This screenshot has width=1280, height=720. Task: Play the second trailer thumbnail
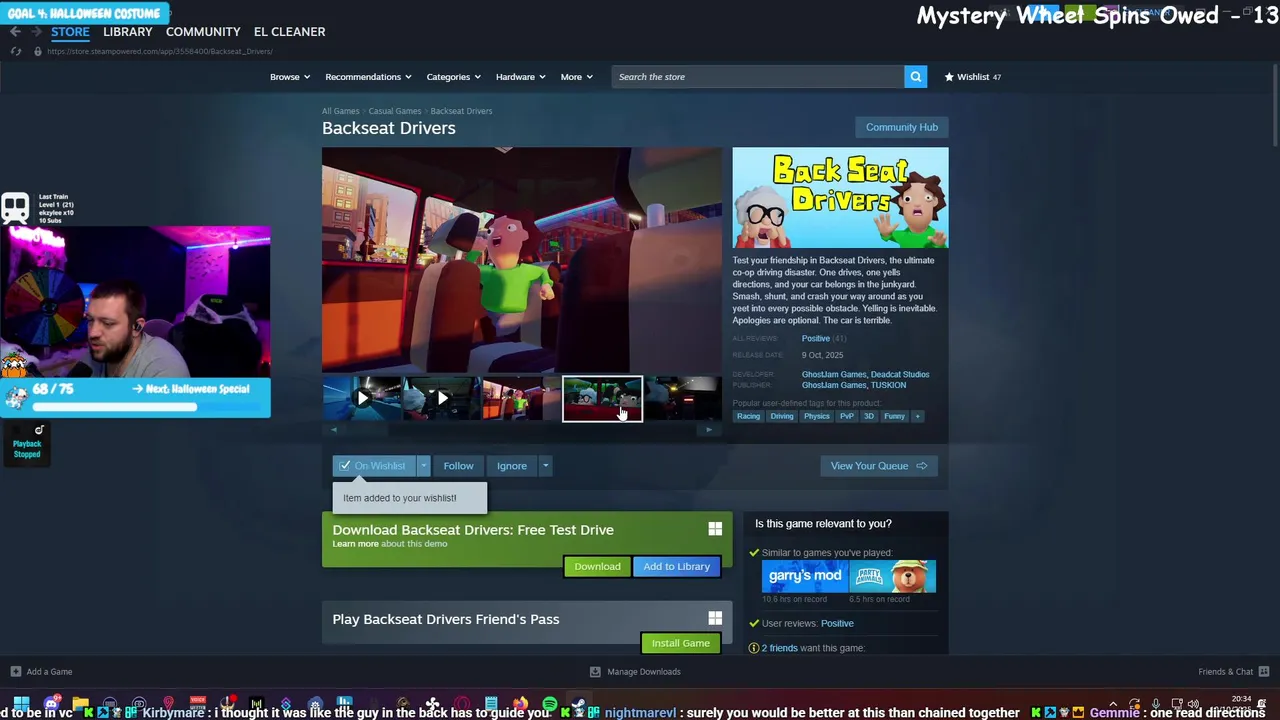tap(442, 398)
